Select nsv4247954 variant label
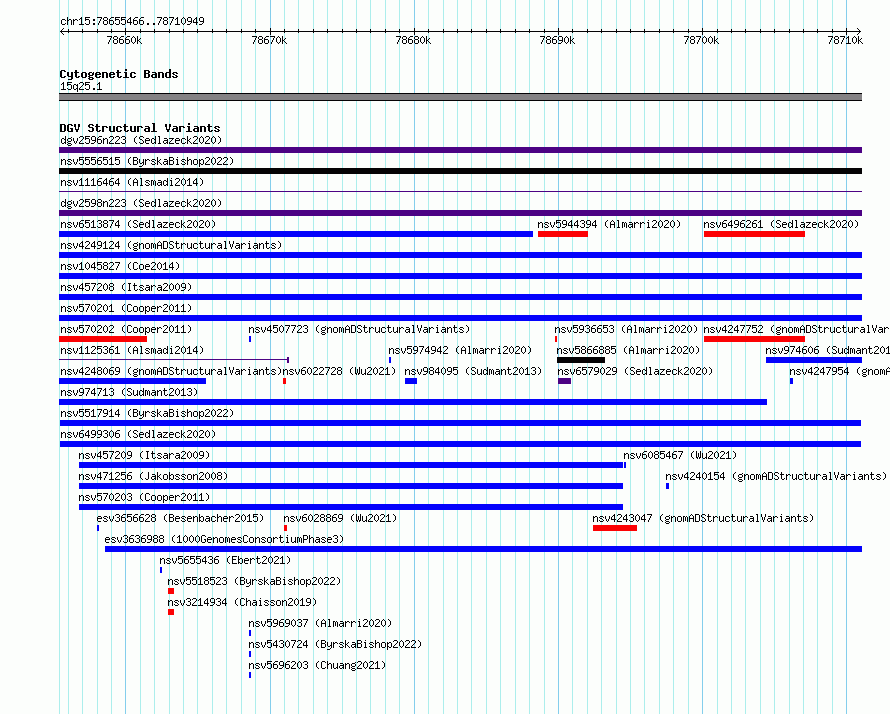This screenshot has width=890, height=714. (839, 371)
